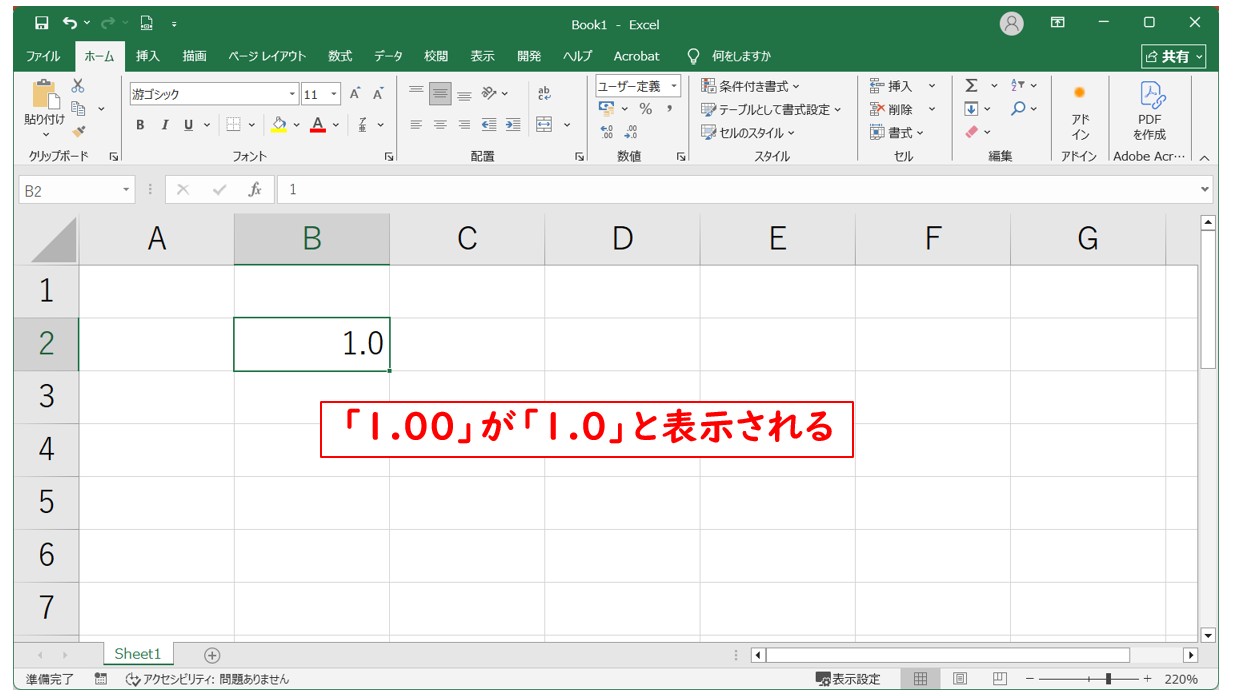Screen dimensions: 1233x698
Task: Click the Merge and Center icon
Action: coord(544,125)
